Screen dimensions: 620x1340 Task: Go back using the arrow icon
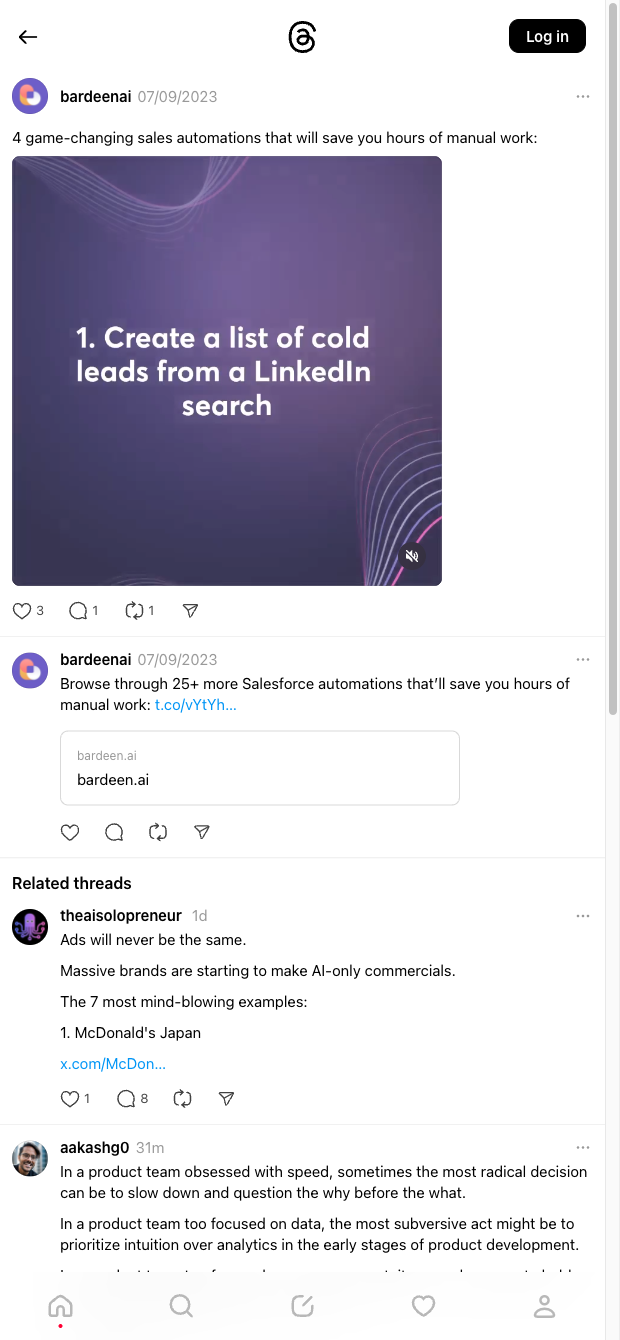point(28,37)
